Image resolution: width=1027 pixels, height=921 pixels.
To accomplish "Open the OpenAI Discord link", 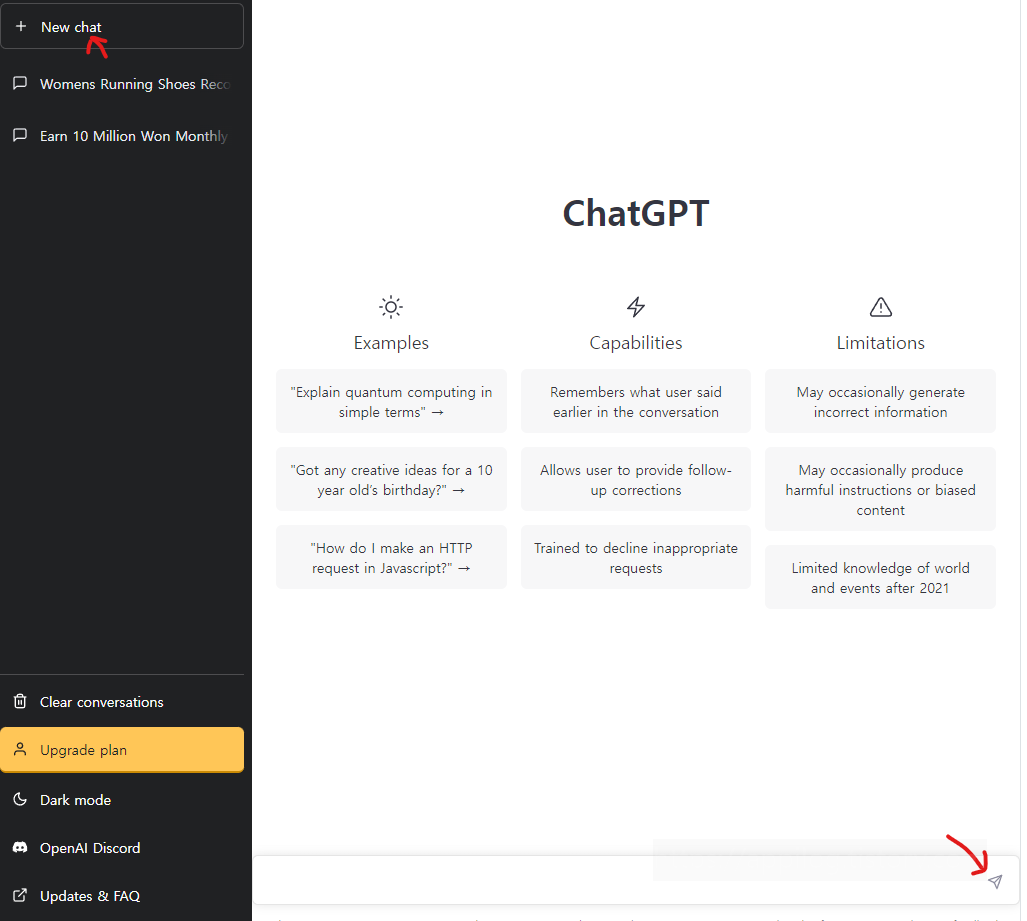I will click(122, 848).
